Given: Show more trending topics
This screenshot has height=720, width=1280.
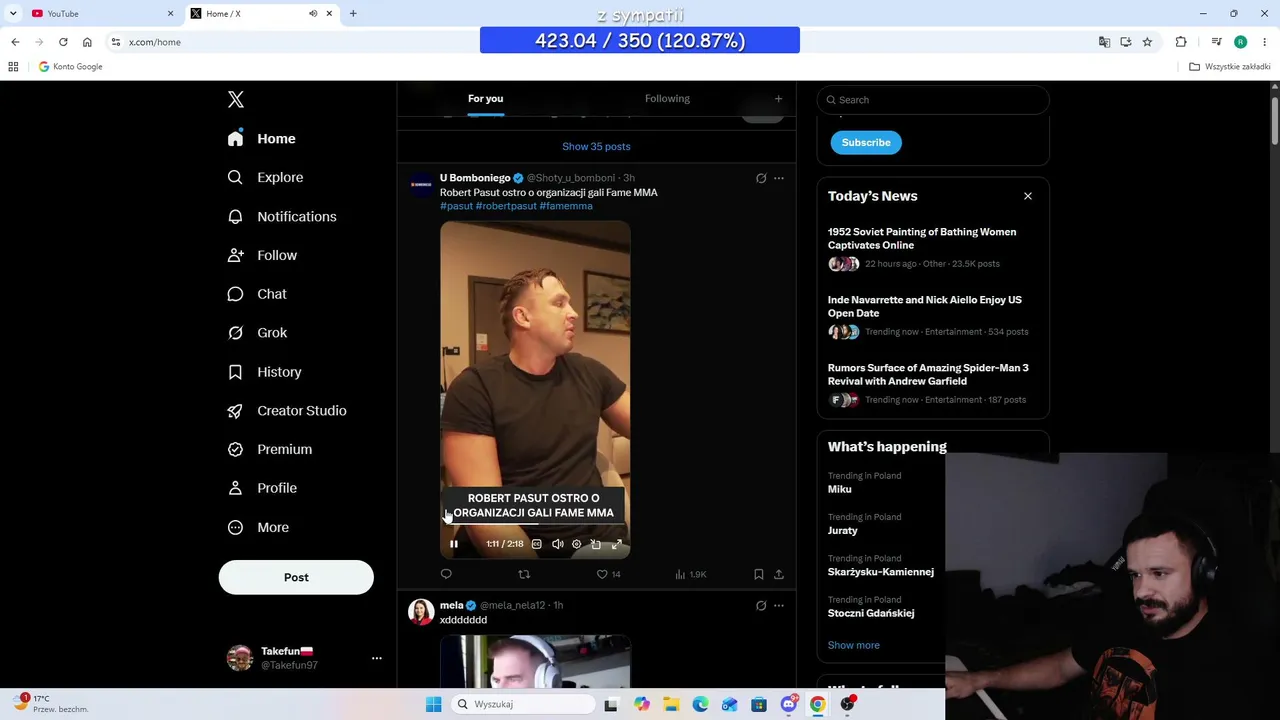Looking at the screenshot, I should (x=854, y=645).
